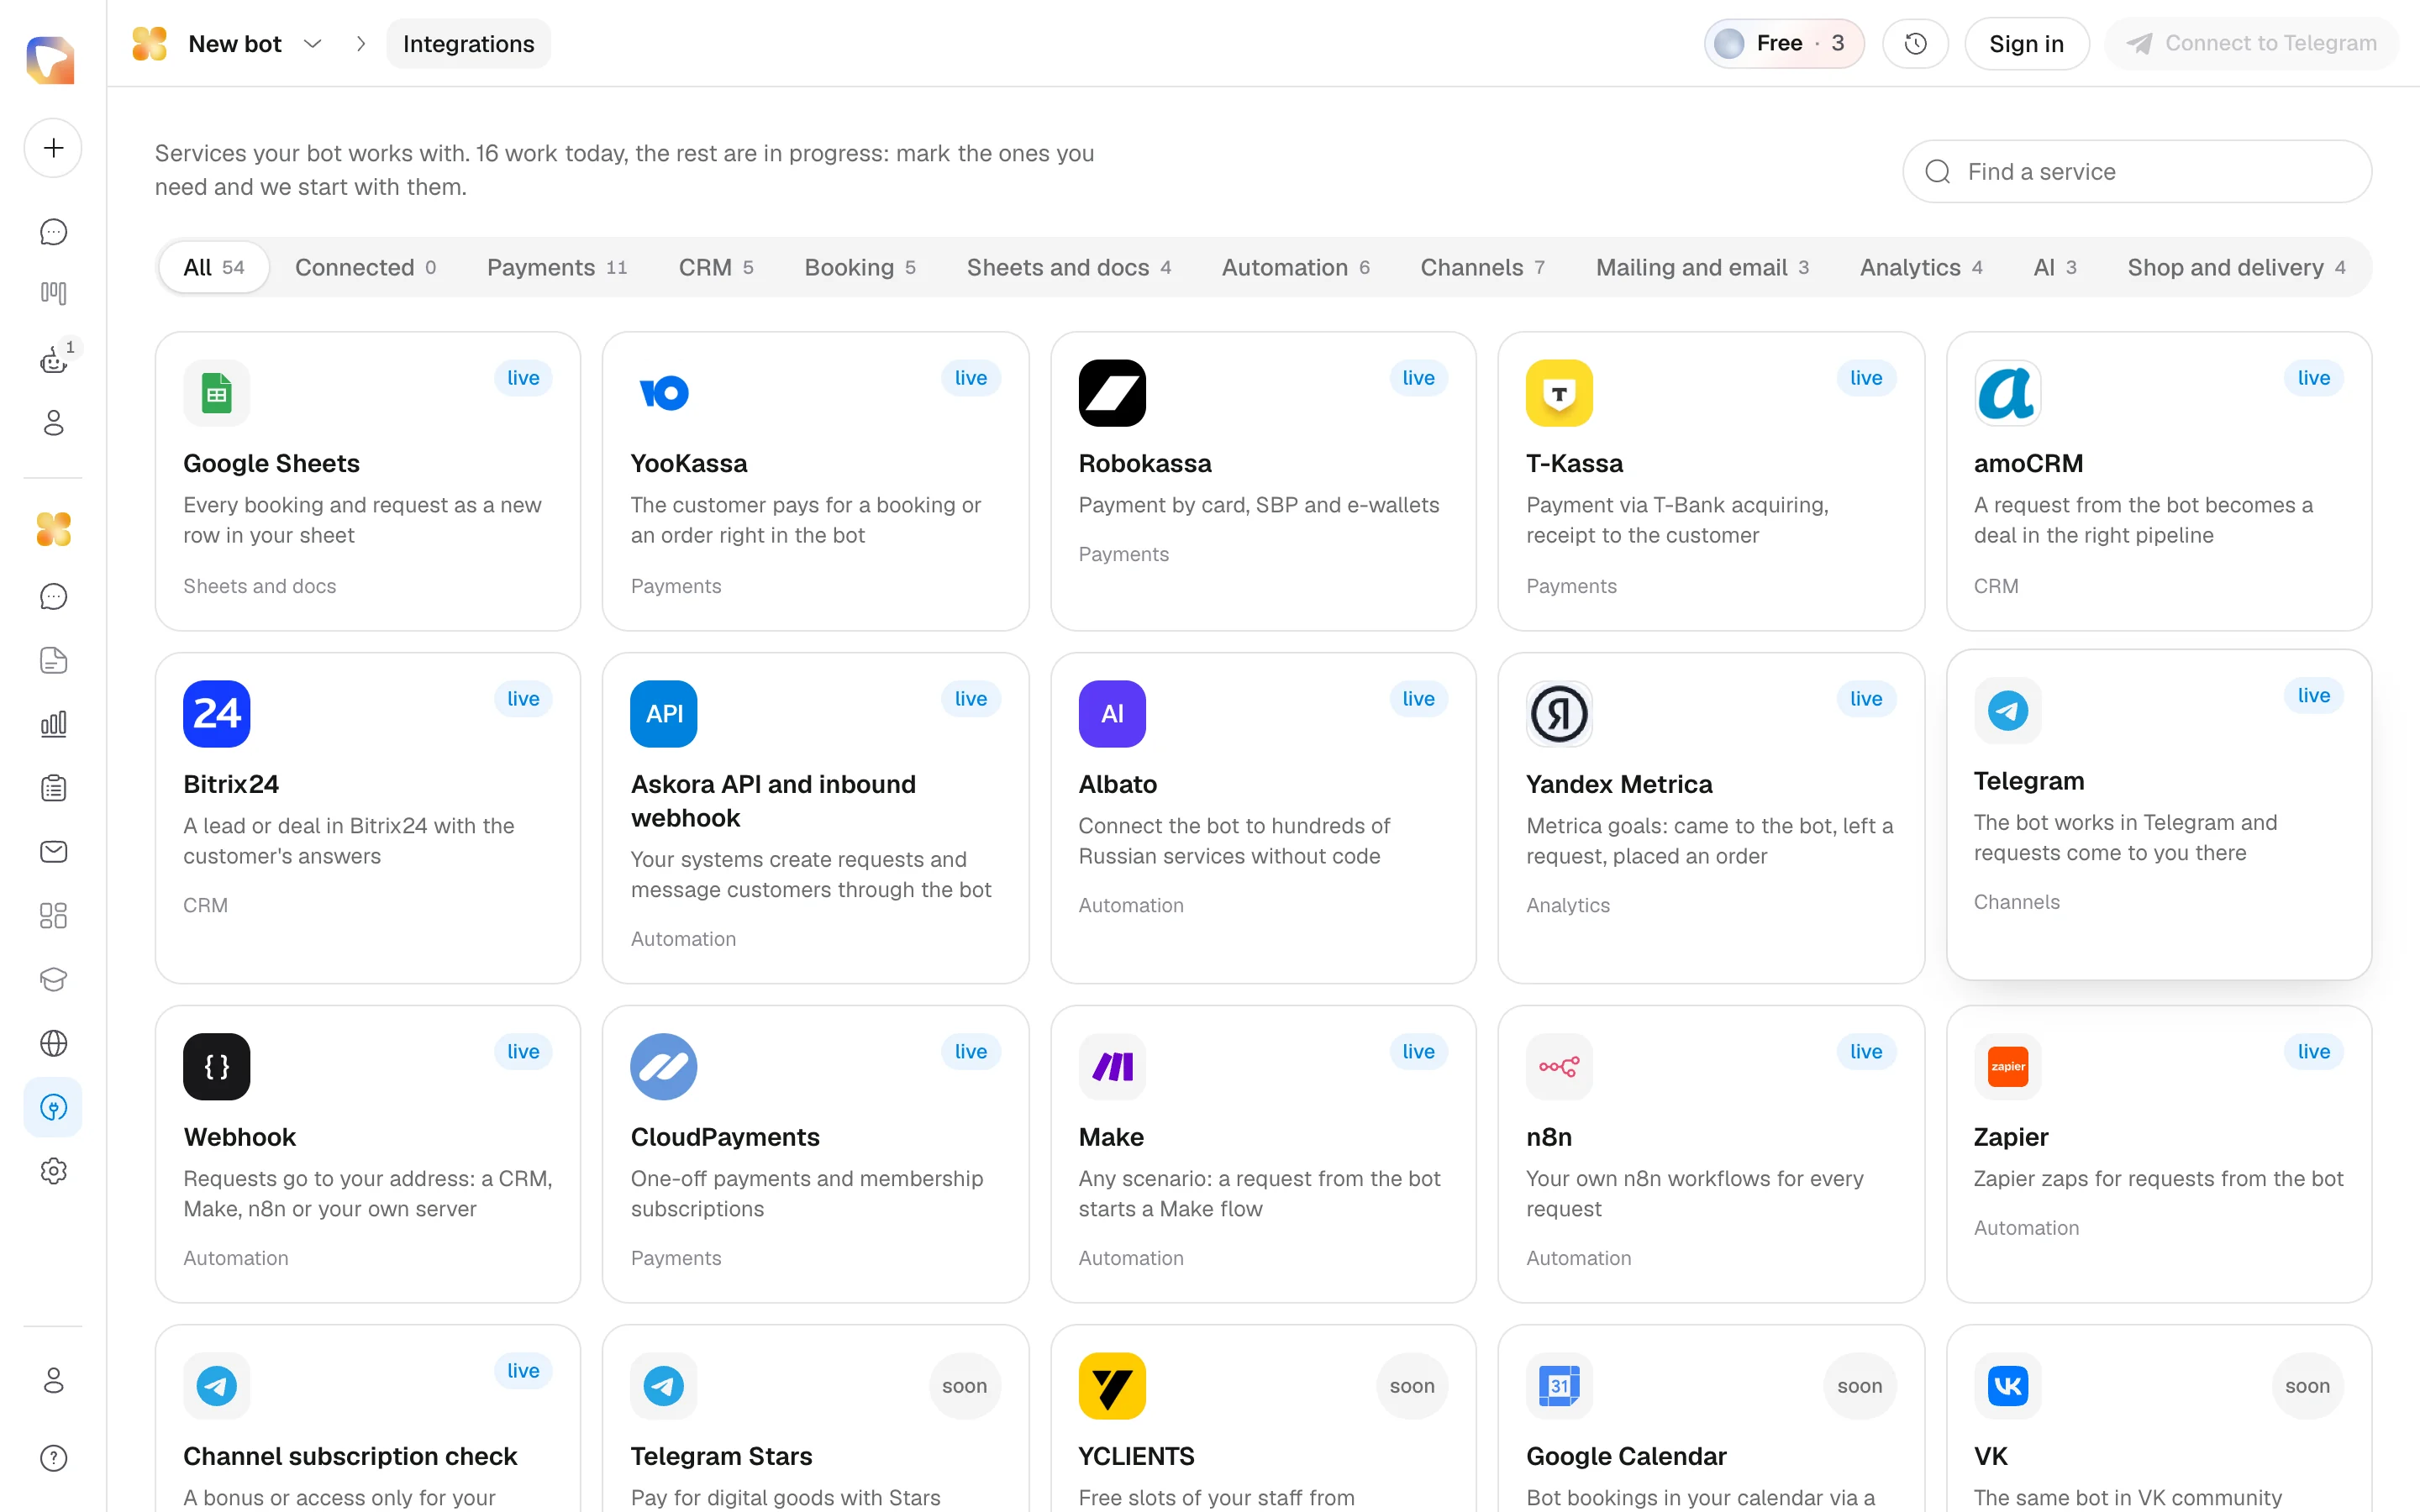The height and width of the screenshot is (1512, 2420).
Task: Click the Google Sheets card icon
Action: coord(217,393)
